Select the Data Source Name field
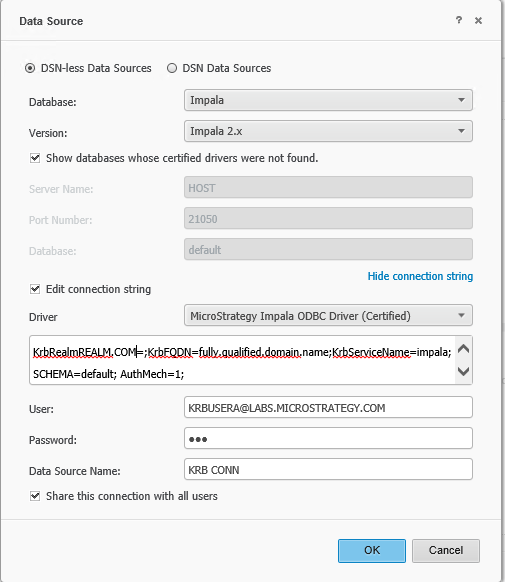 [328, 469]
